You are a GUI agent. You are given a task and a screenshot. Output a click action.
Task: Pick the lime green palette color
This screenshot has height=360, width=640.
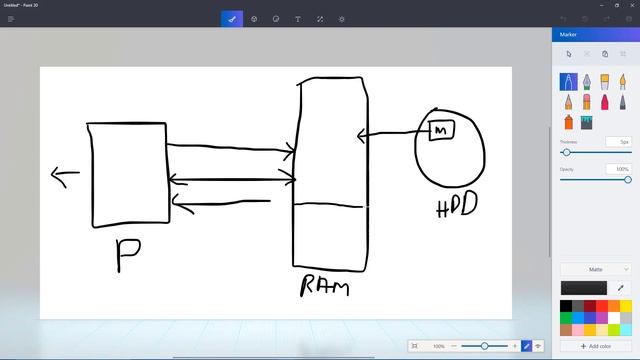[x=614, y=330]
